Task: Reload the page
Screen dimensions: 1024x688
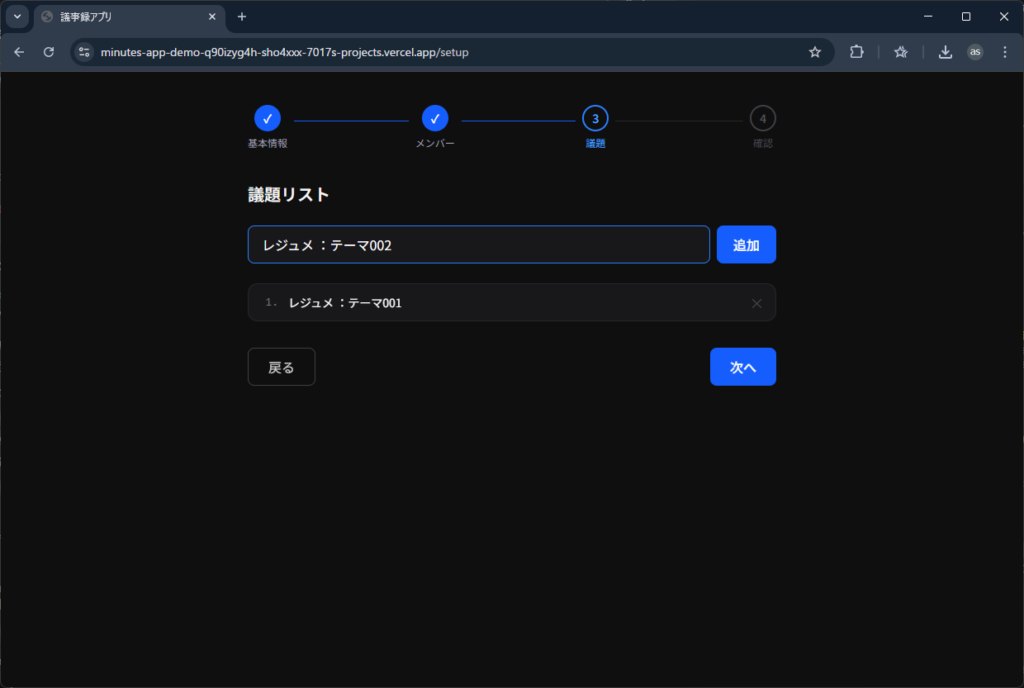Action: [x=48, y=52]
